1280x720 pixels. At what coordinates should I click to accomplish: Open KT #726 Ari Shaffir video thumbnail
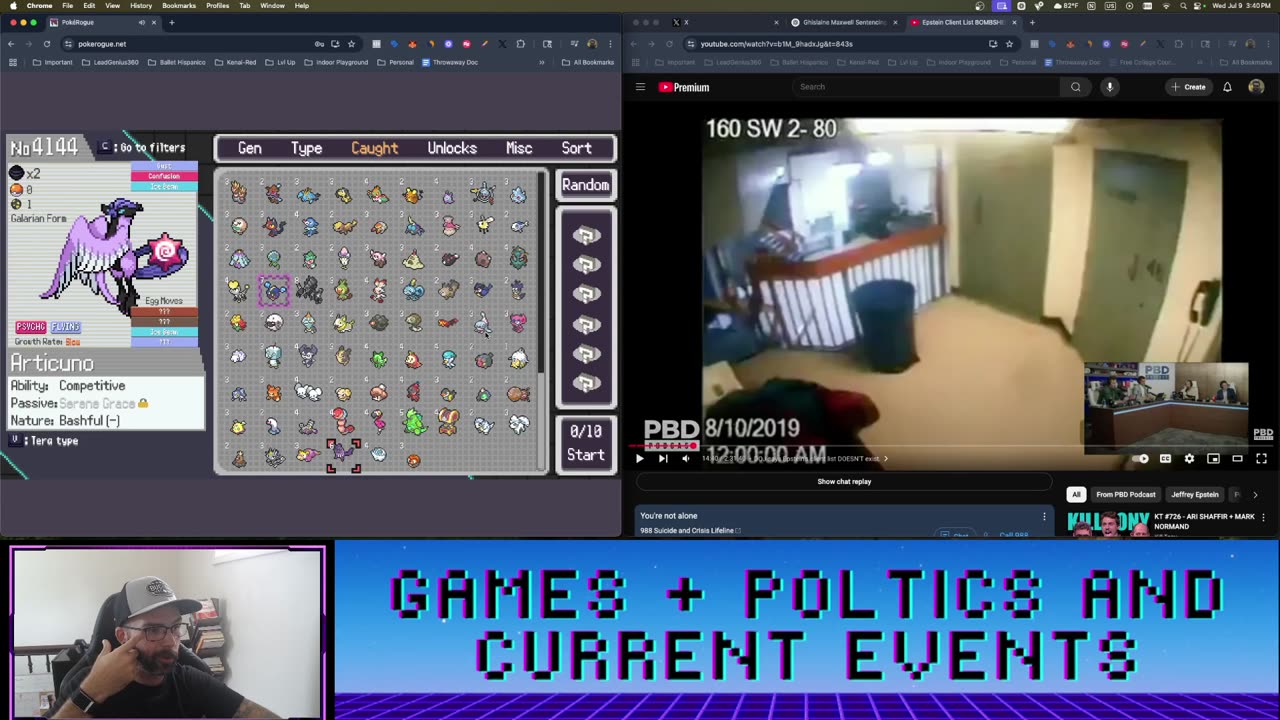click(1108, 524)
